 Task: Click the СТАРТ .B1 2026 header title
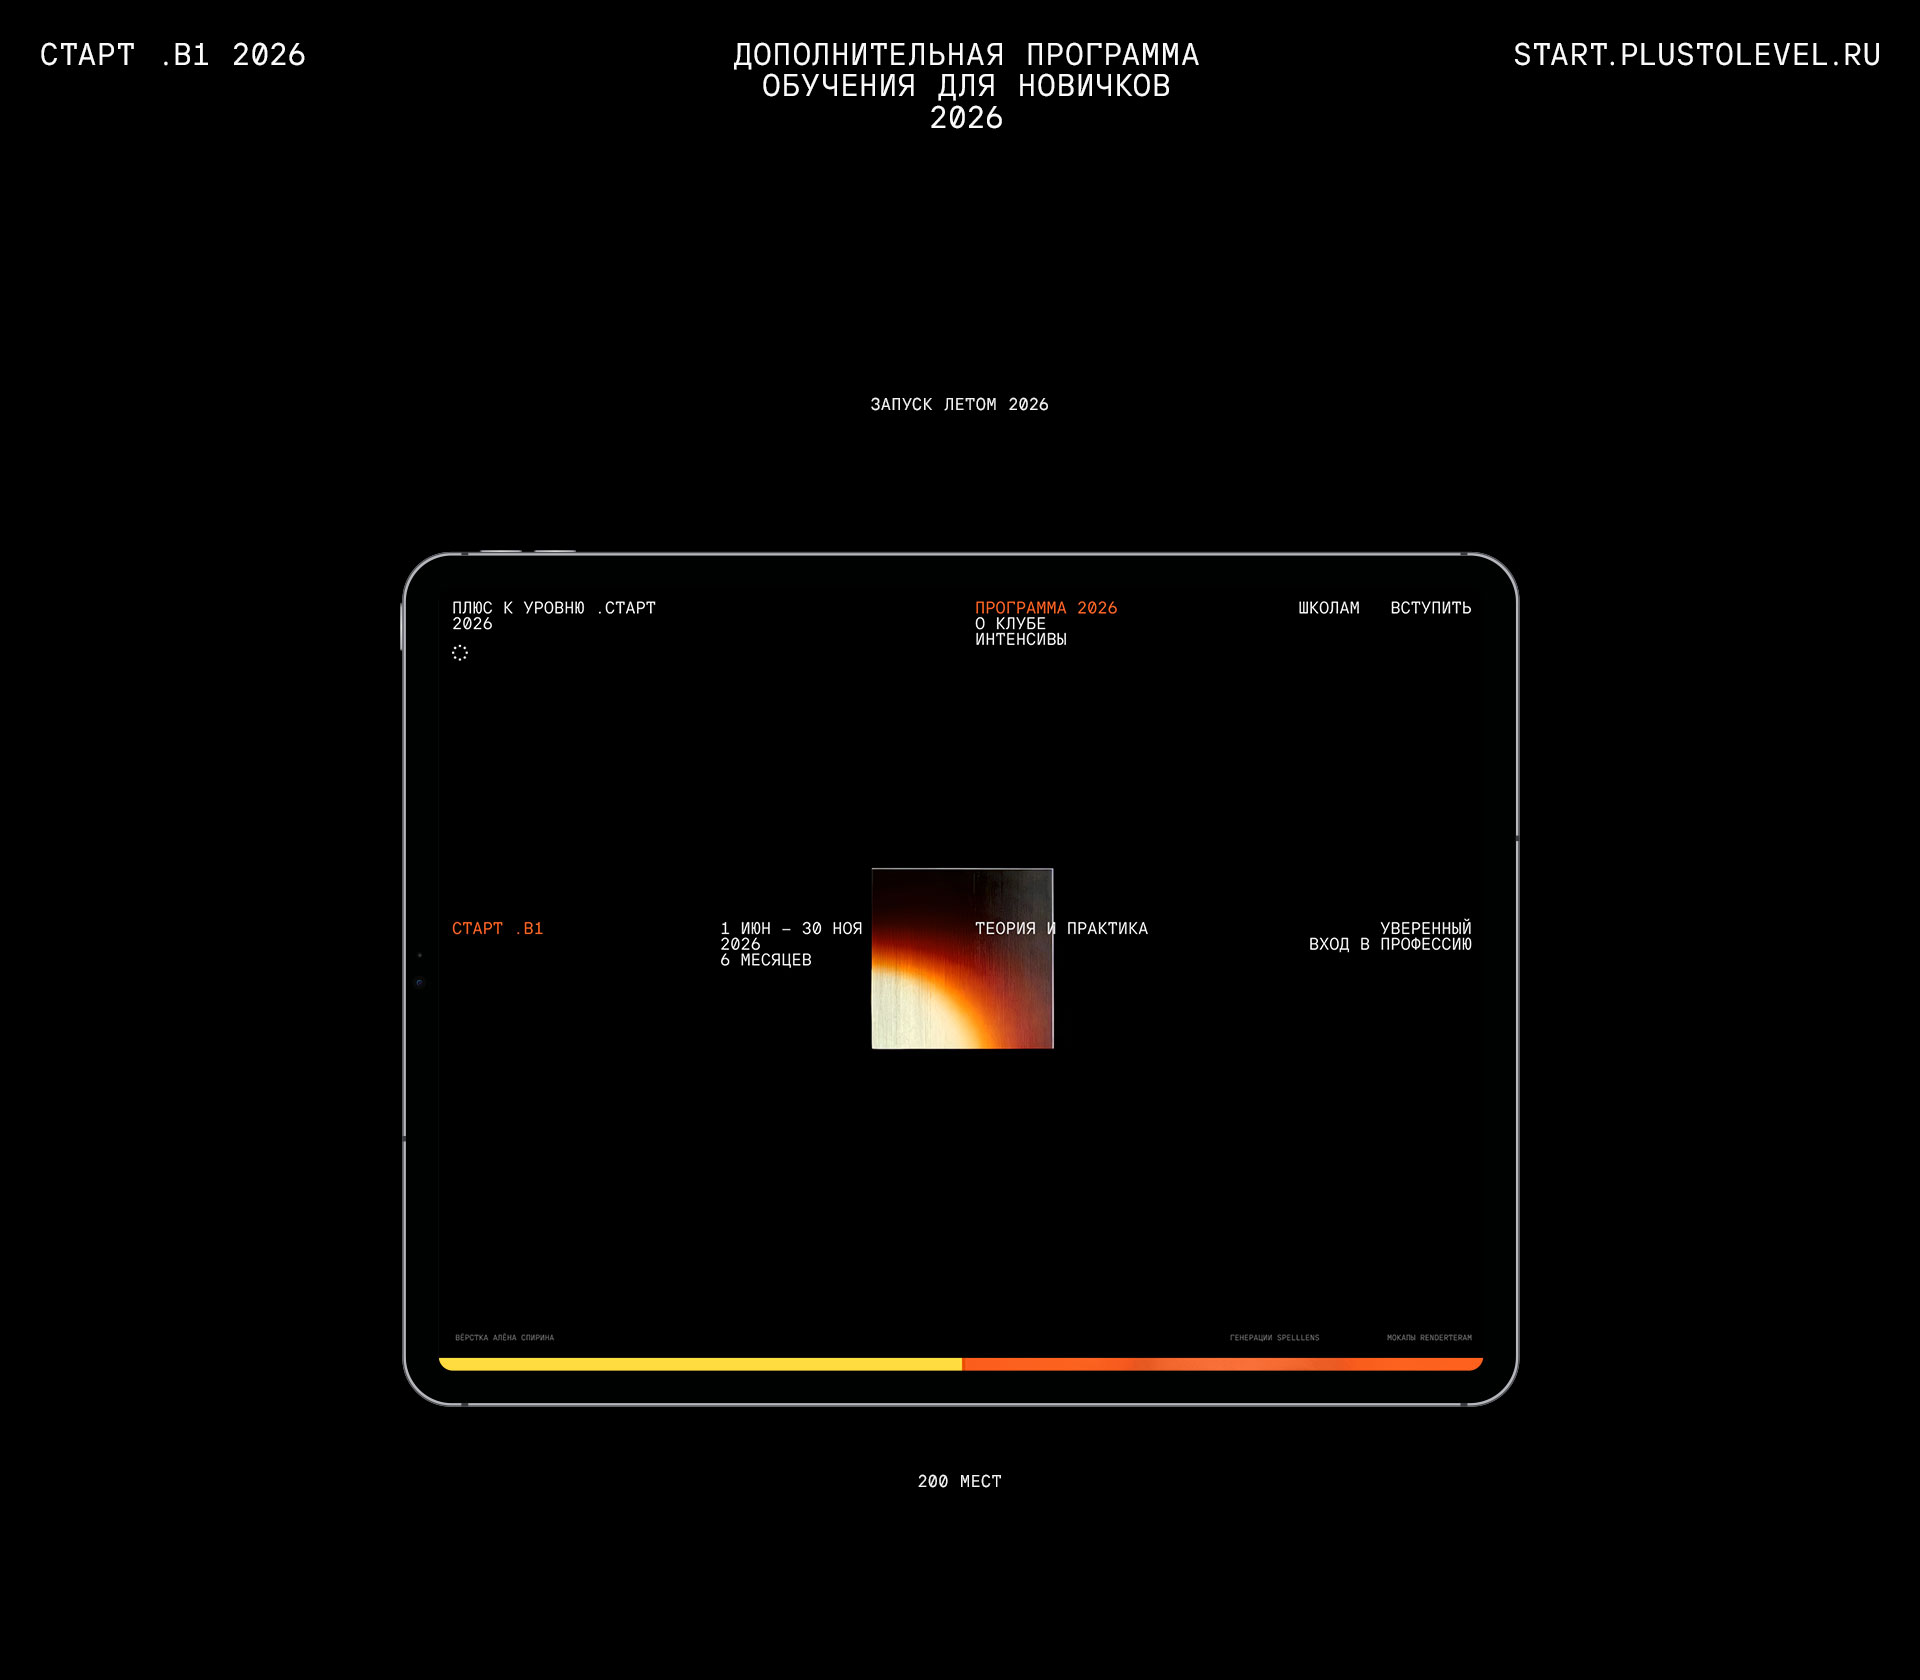[172, 55]
